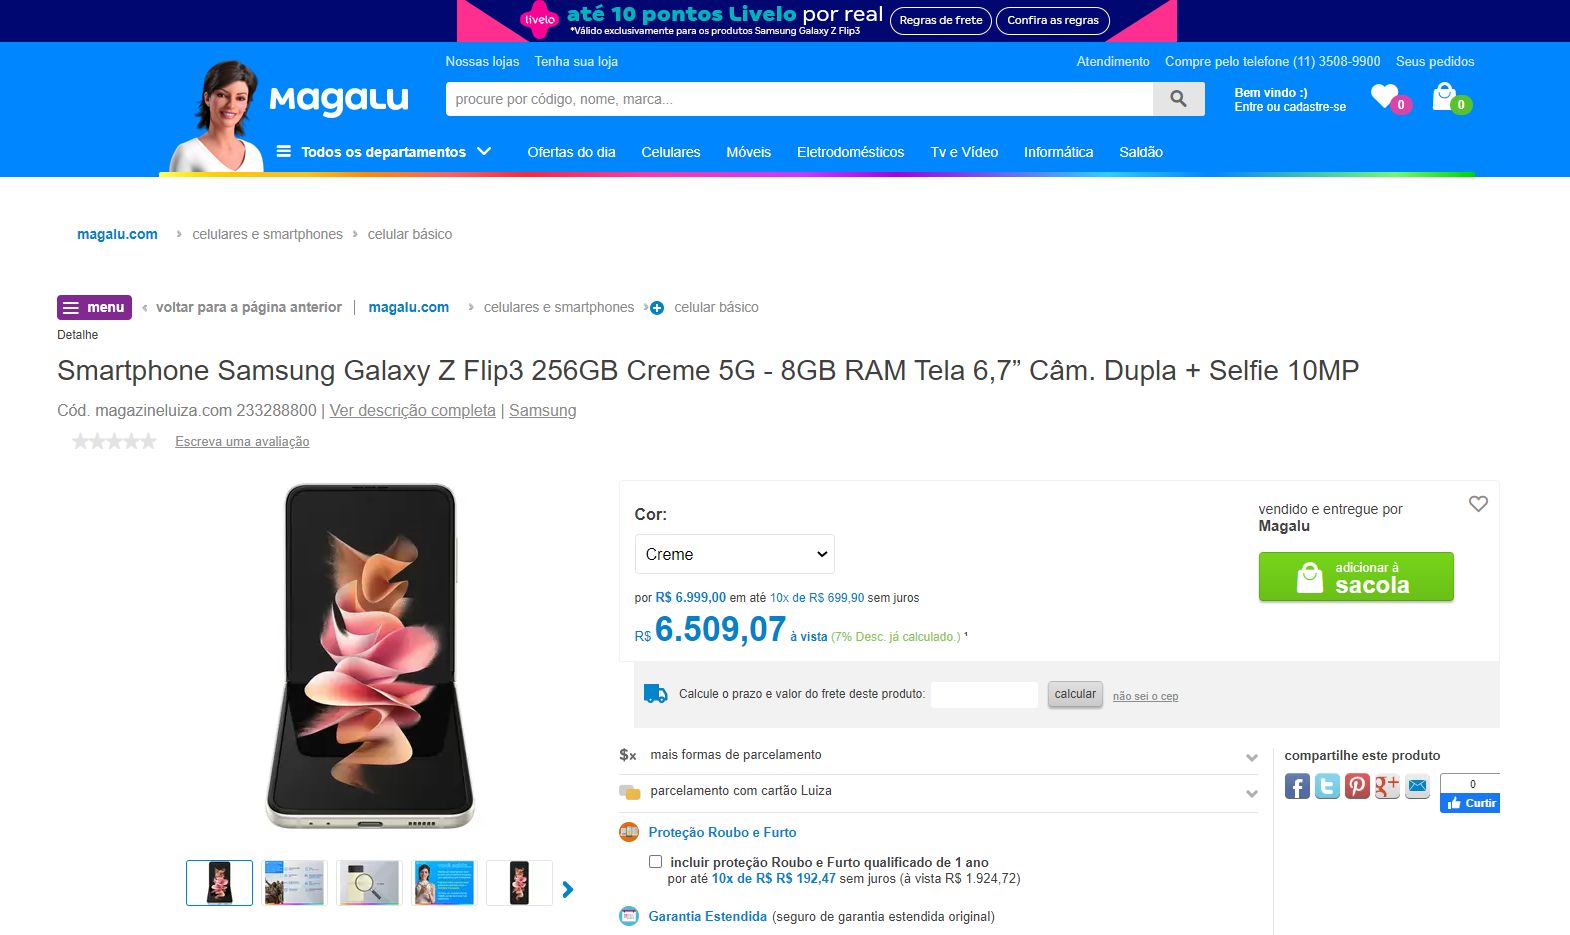Expand mais formas de parcelamento
This screenshot has width=1570, height=935.
click(938, 755)
